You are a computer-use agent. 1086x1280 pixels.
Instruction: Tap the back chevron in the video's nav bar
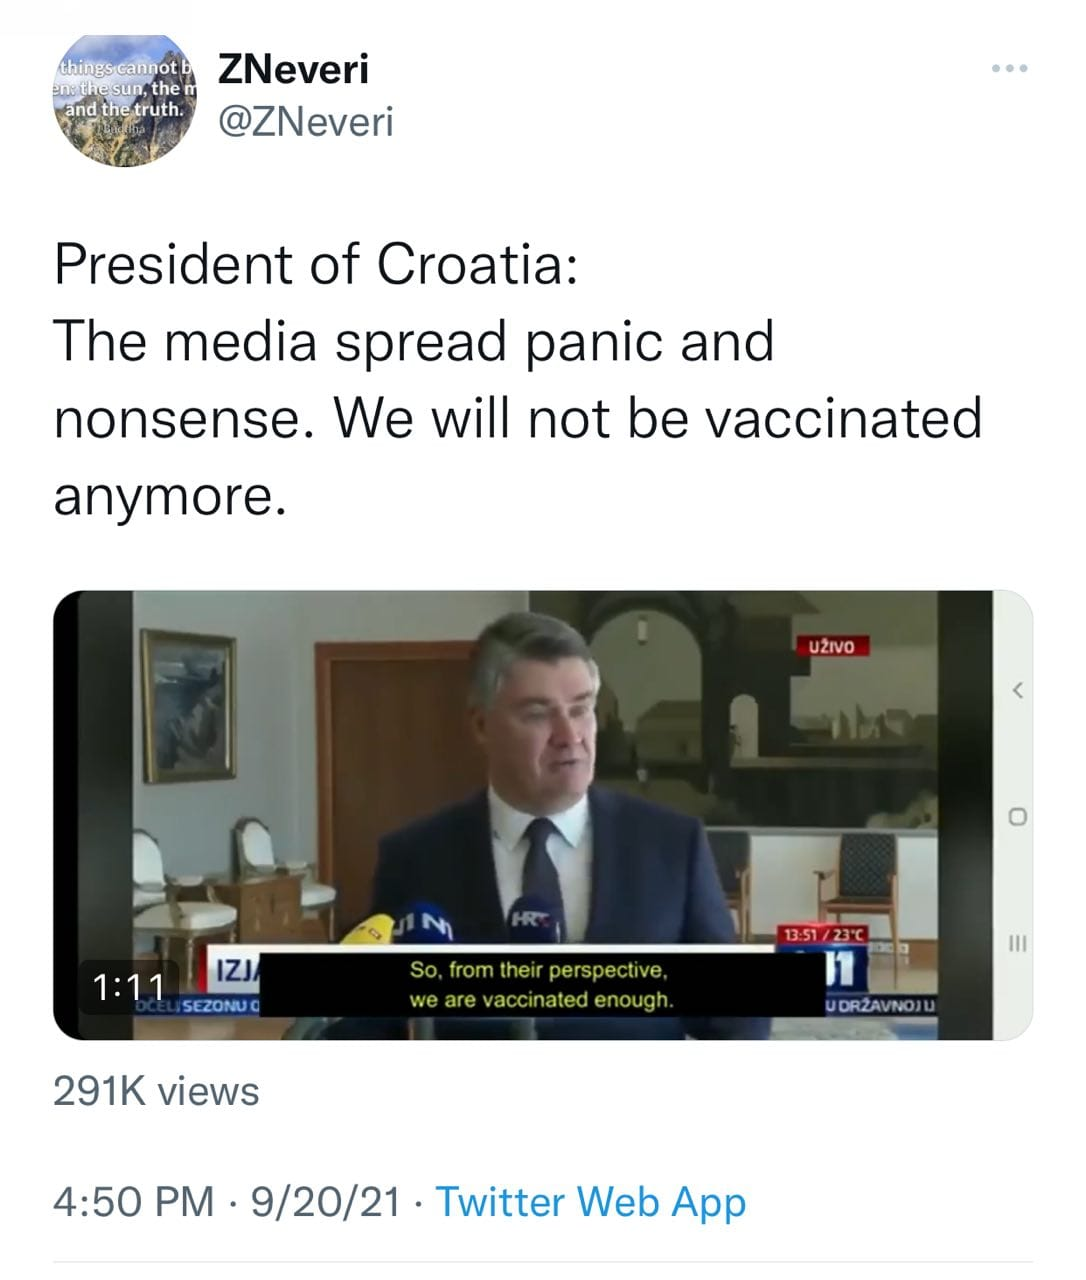[1018, 689]
